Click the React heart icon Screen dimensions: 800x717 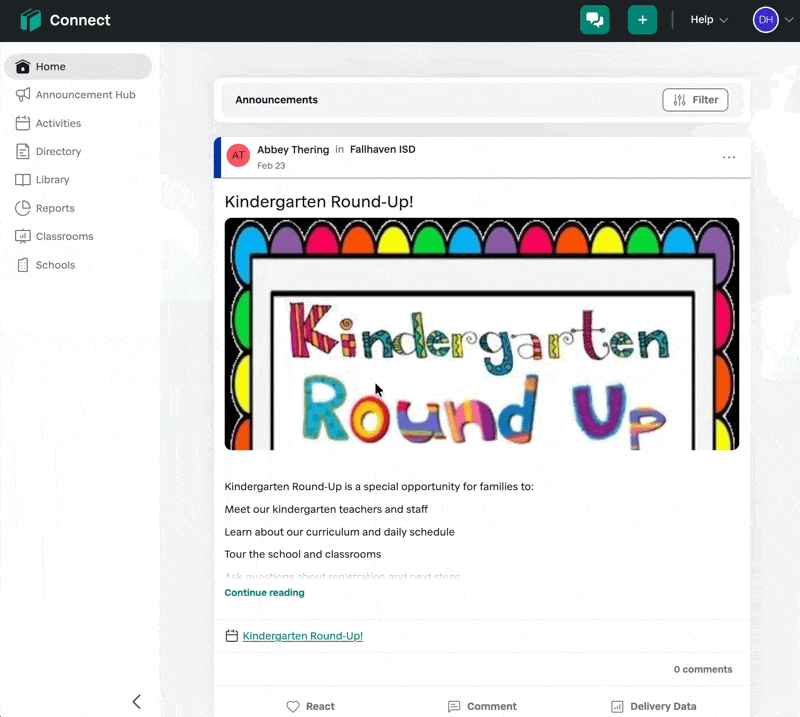coord(293,706)
